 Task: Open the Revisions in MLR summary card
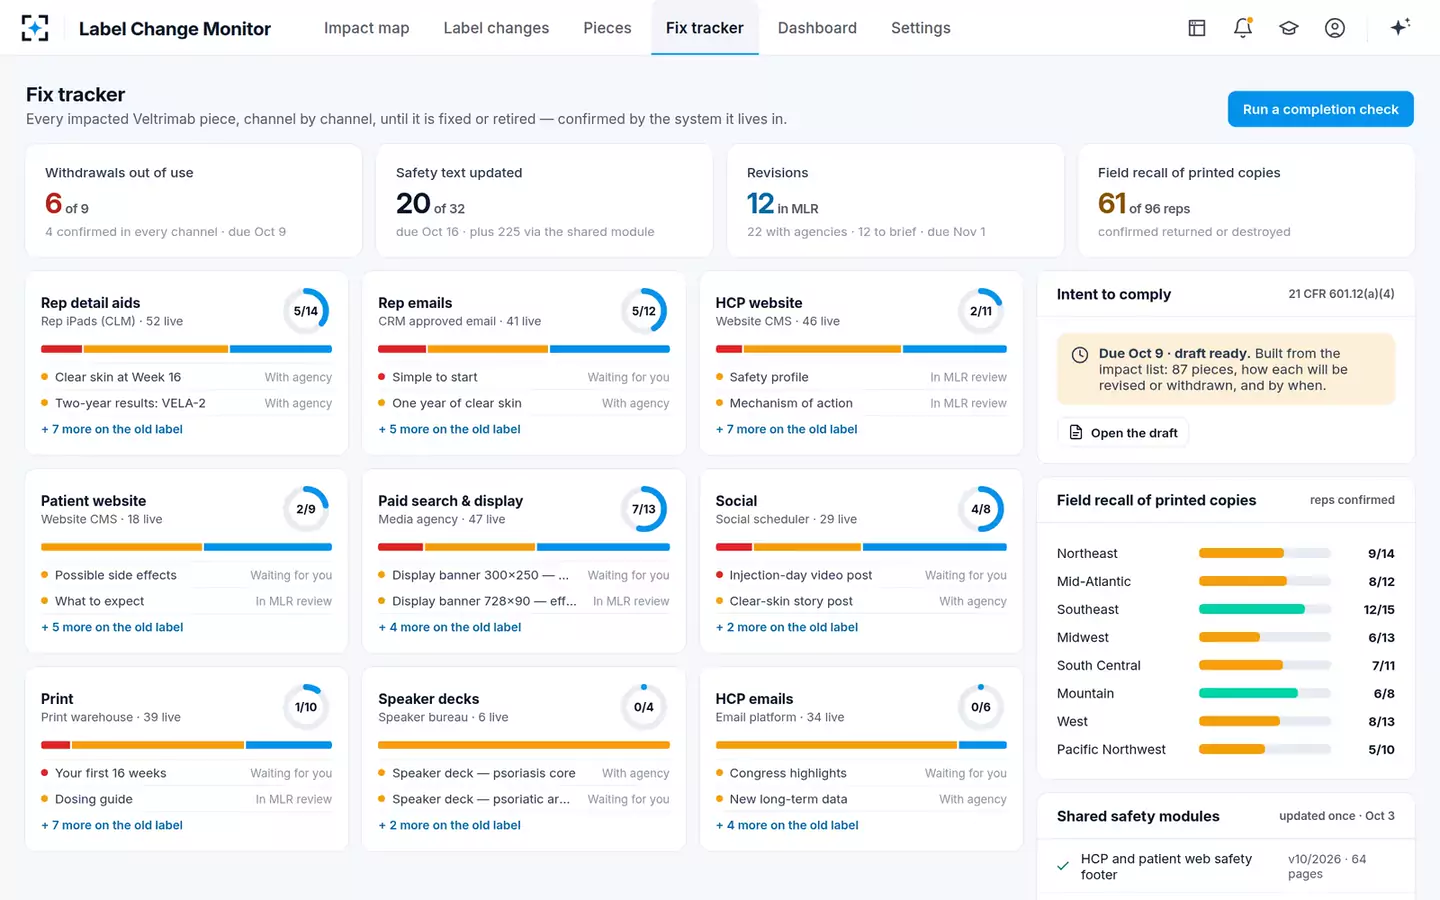coord(895,201)
